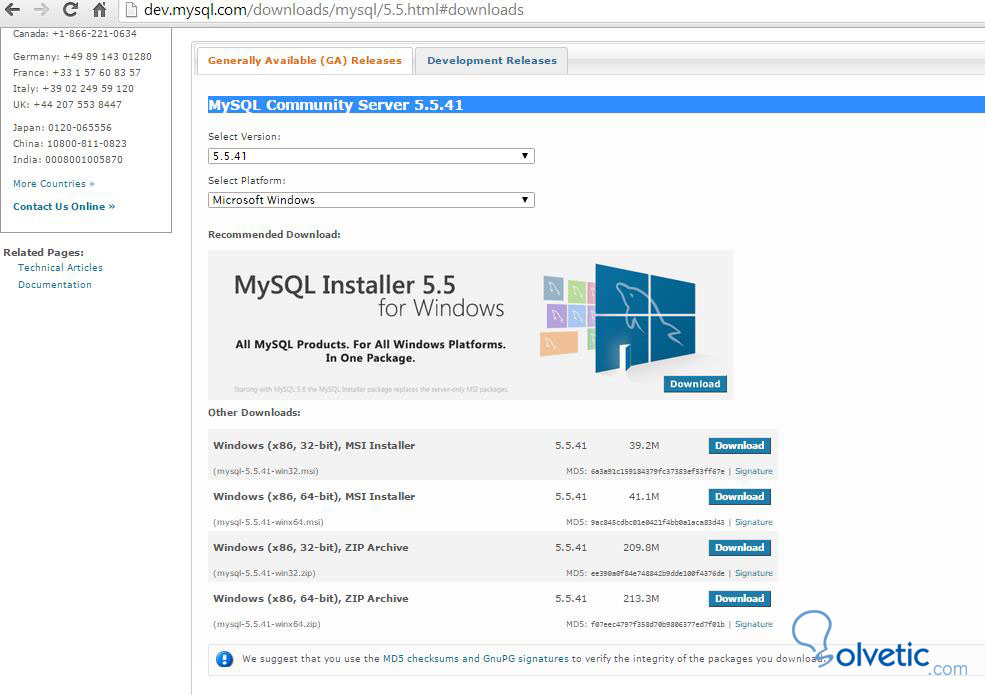Viewport: 985px width, 695px height.
Task: Open the Contact Us Online link
Action: (x=64, y=206)
